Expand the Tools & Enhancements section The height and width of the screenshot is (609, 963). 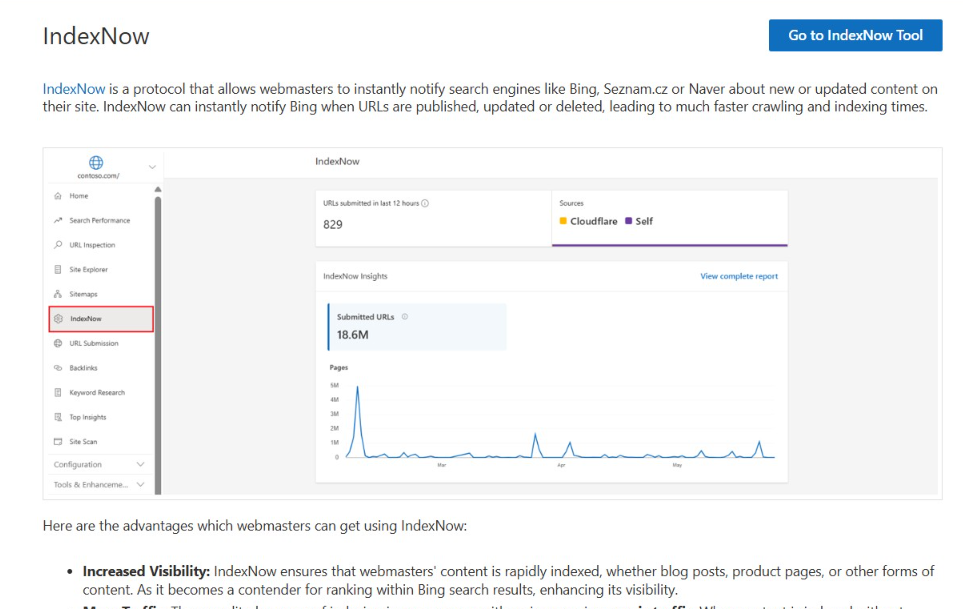(x=140, y=485)
